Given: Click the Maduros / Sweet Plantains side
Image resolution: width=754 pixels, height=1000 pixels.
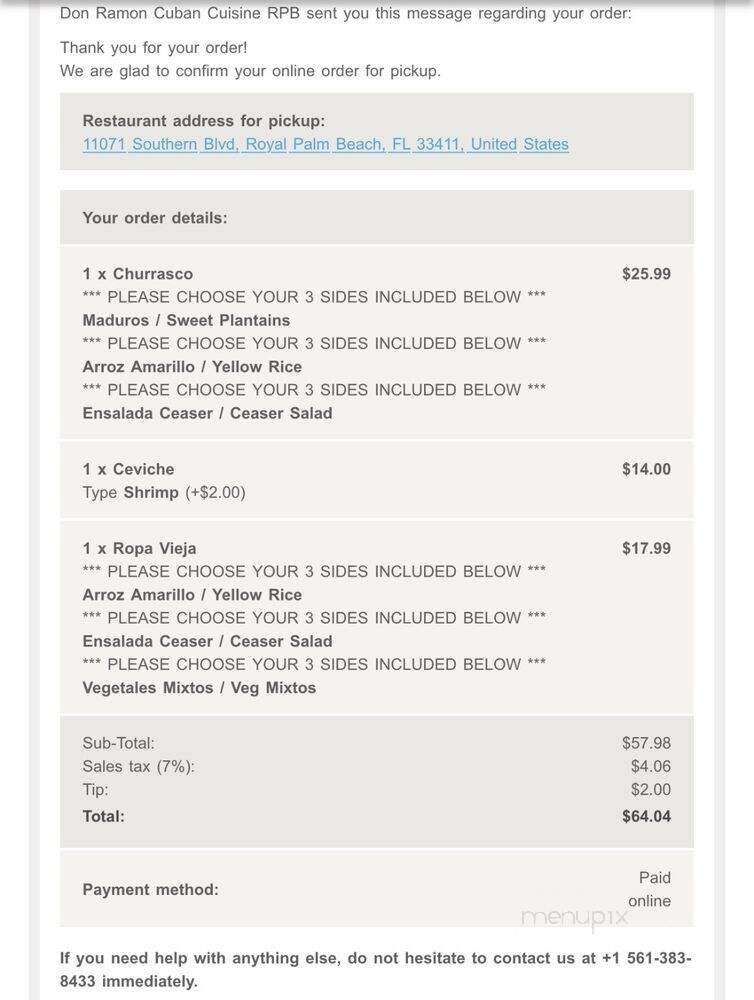Looking at the screenshot, I should click(186, 320).
